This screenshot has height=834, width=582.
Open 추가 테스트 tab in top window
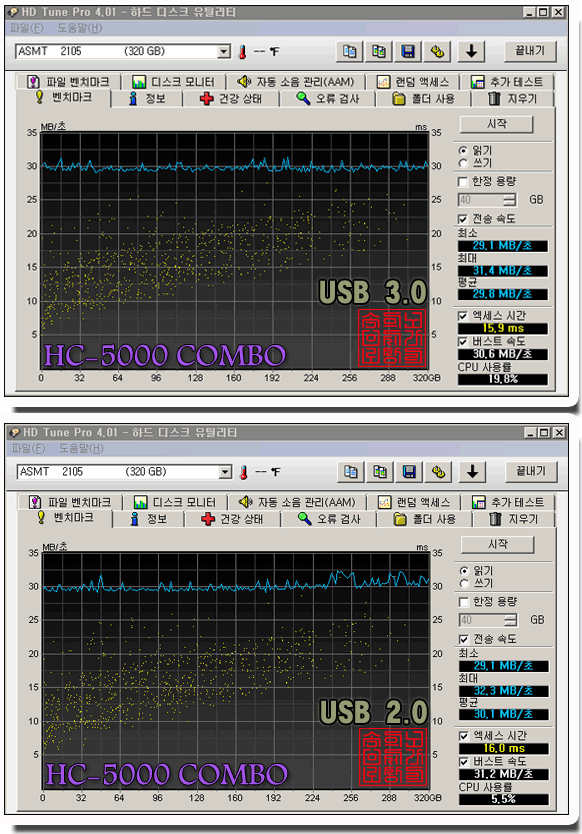coord(507,82)
